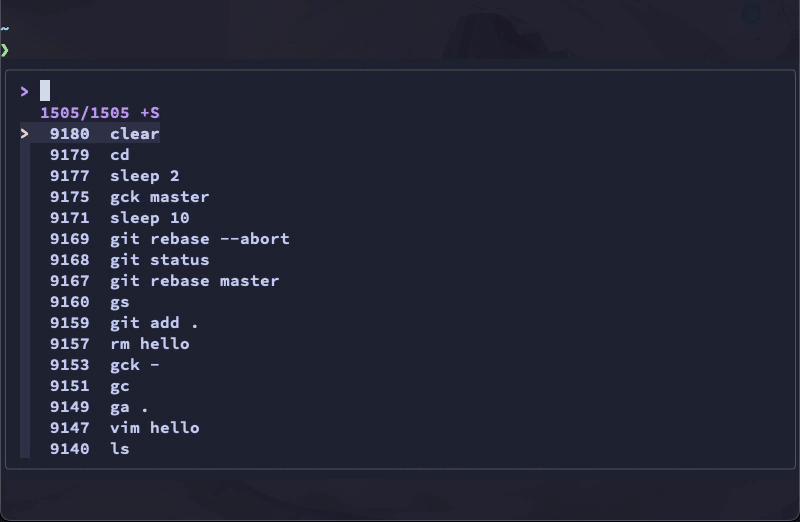Select the 'clear' history entry
The image size is (800, 522).
(x=134, y=134)
